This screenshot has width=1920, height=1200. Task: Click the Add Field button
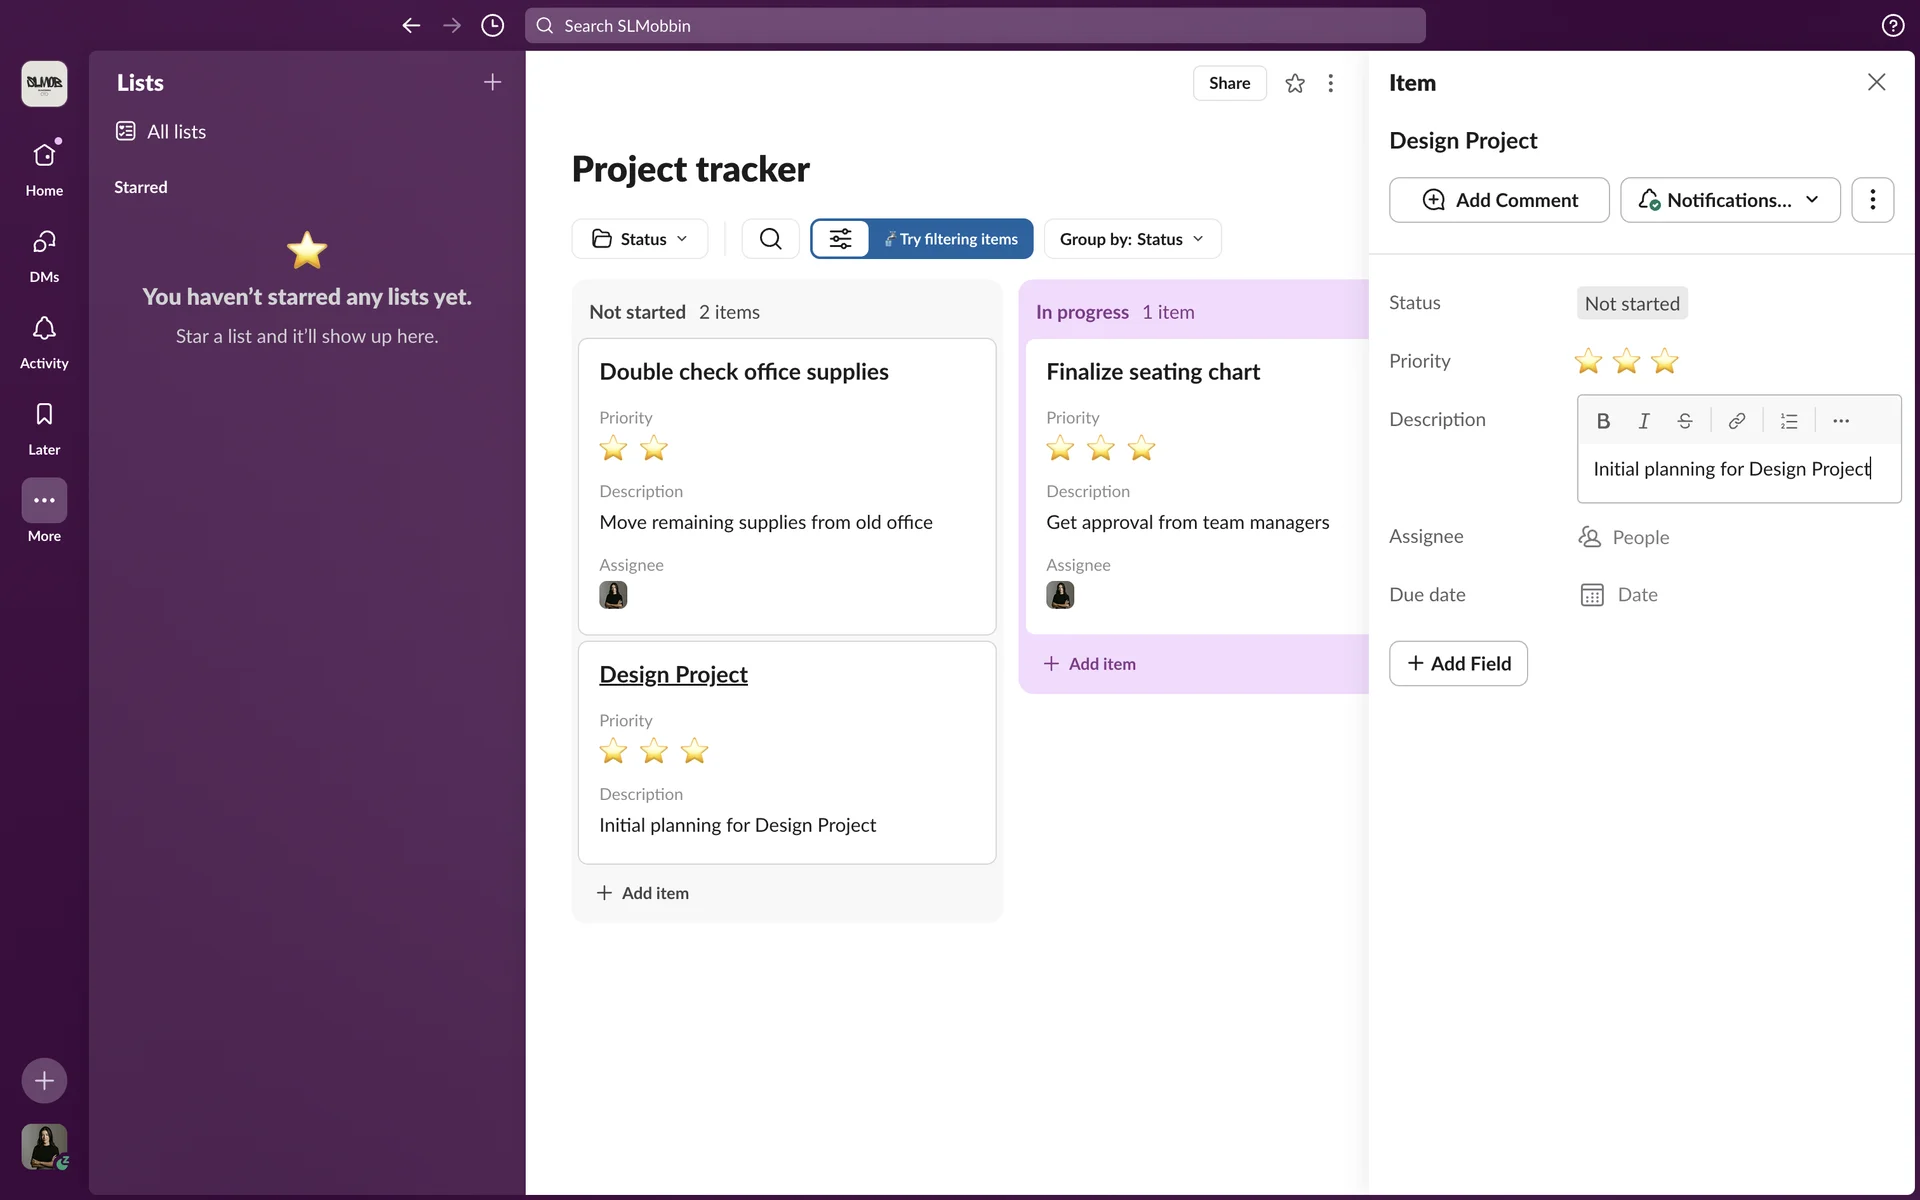click(x=1458, y=663)
